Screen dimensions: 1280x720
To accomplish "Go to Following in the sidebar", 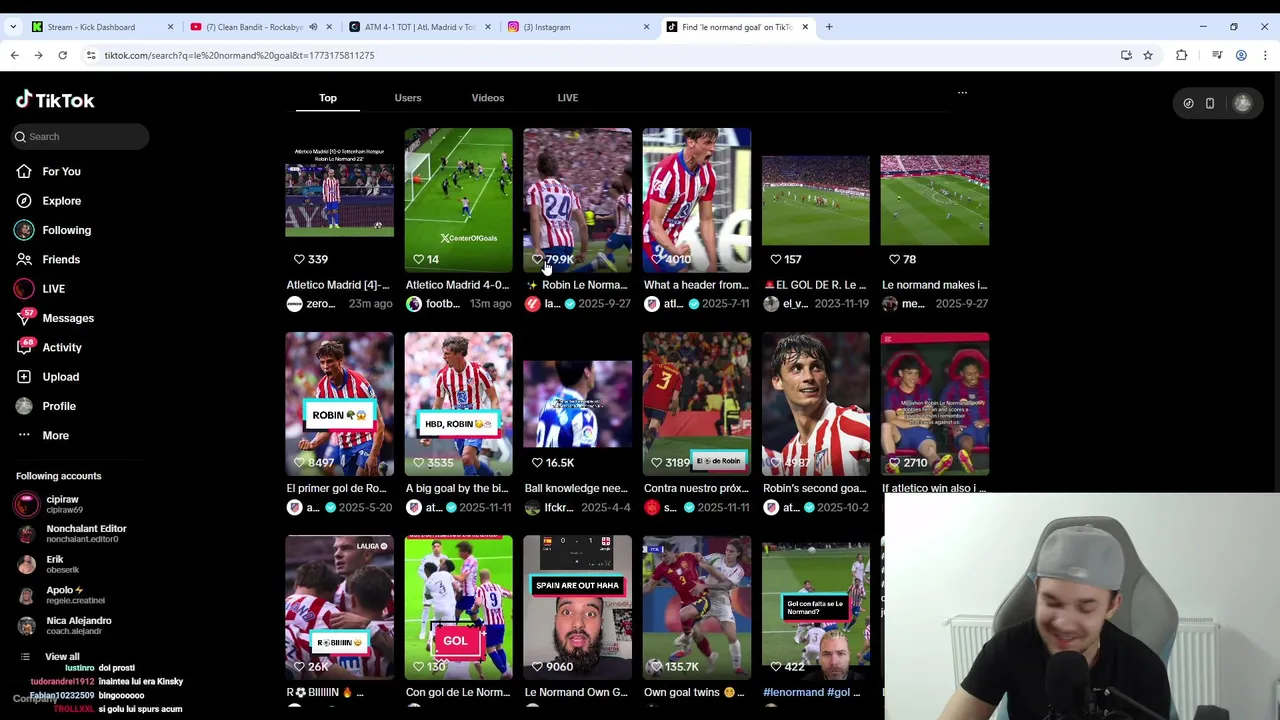I will coord(66,230).
